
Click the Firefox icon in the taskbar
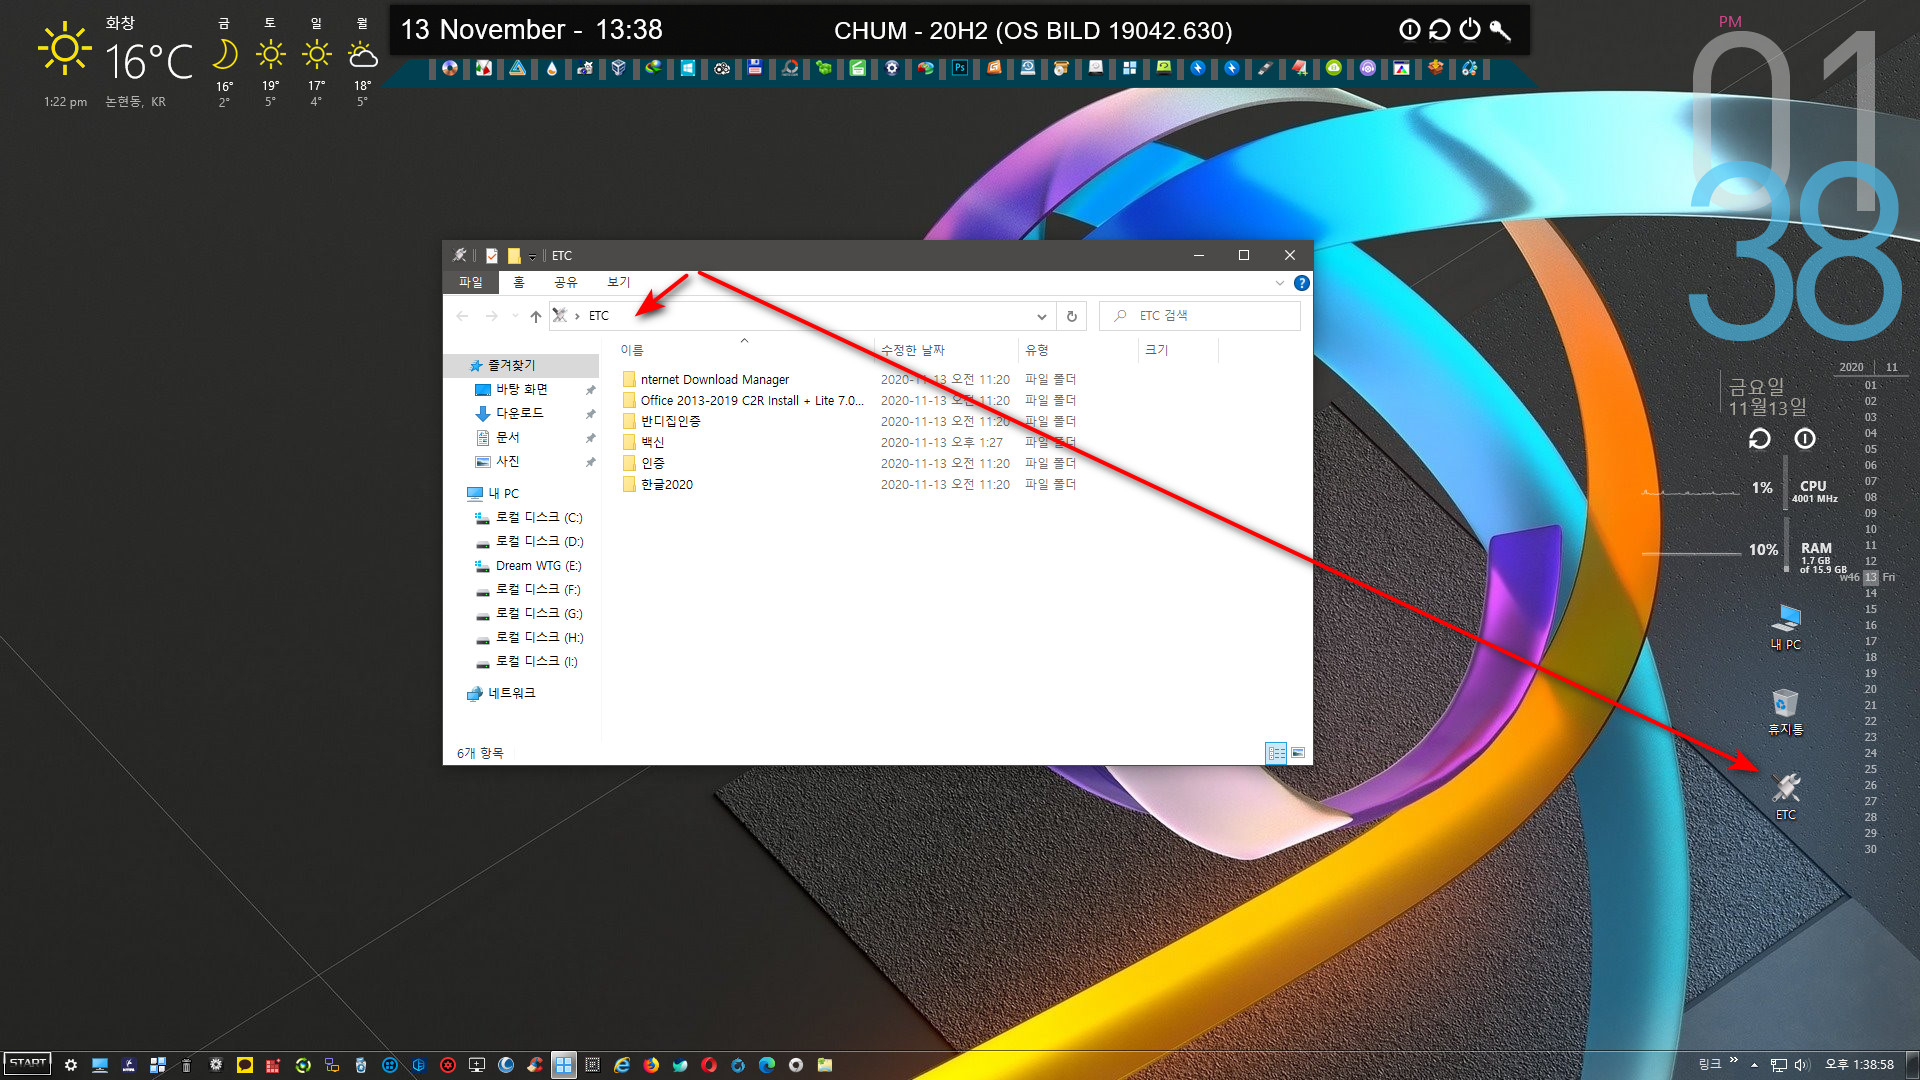[651, 1065]
